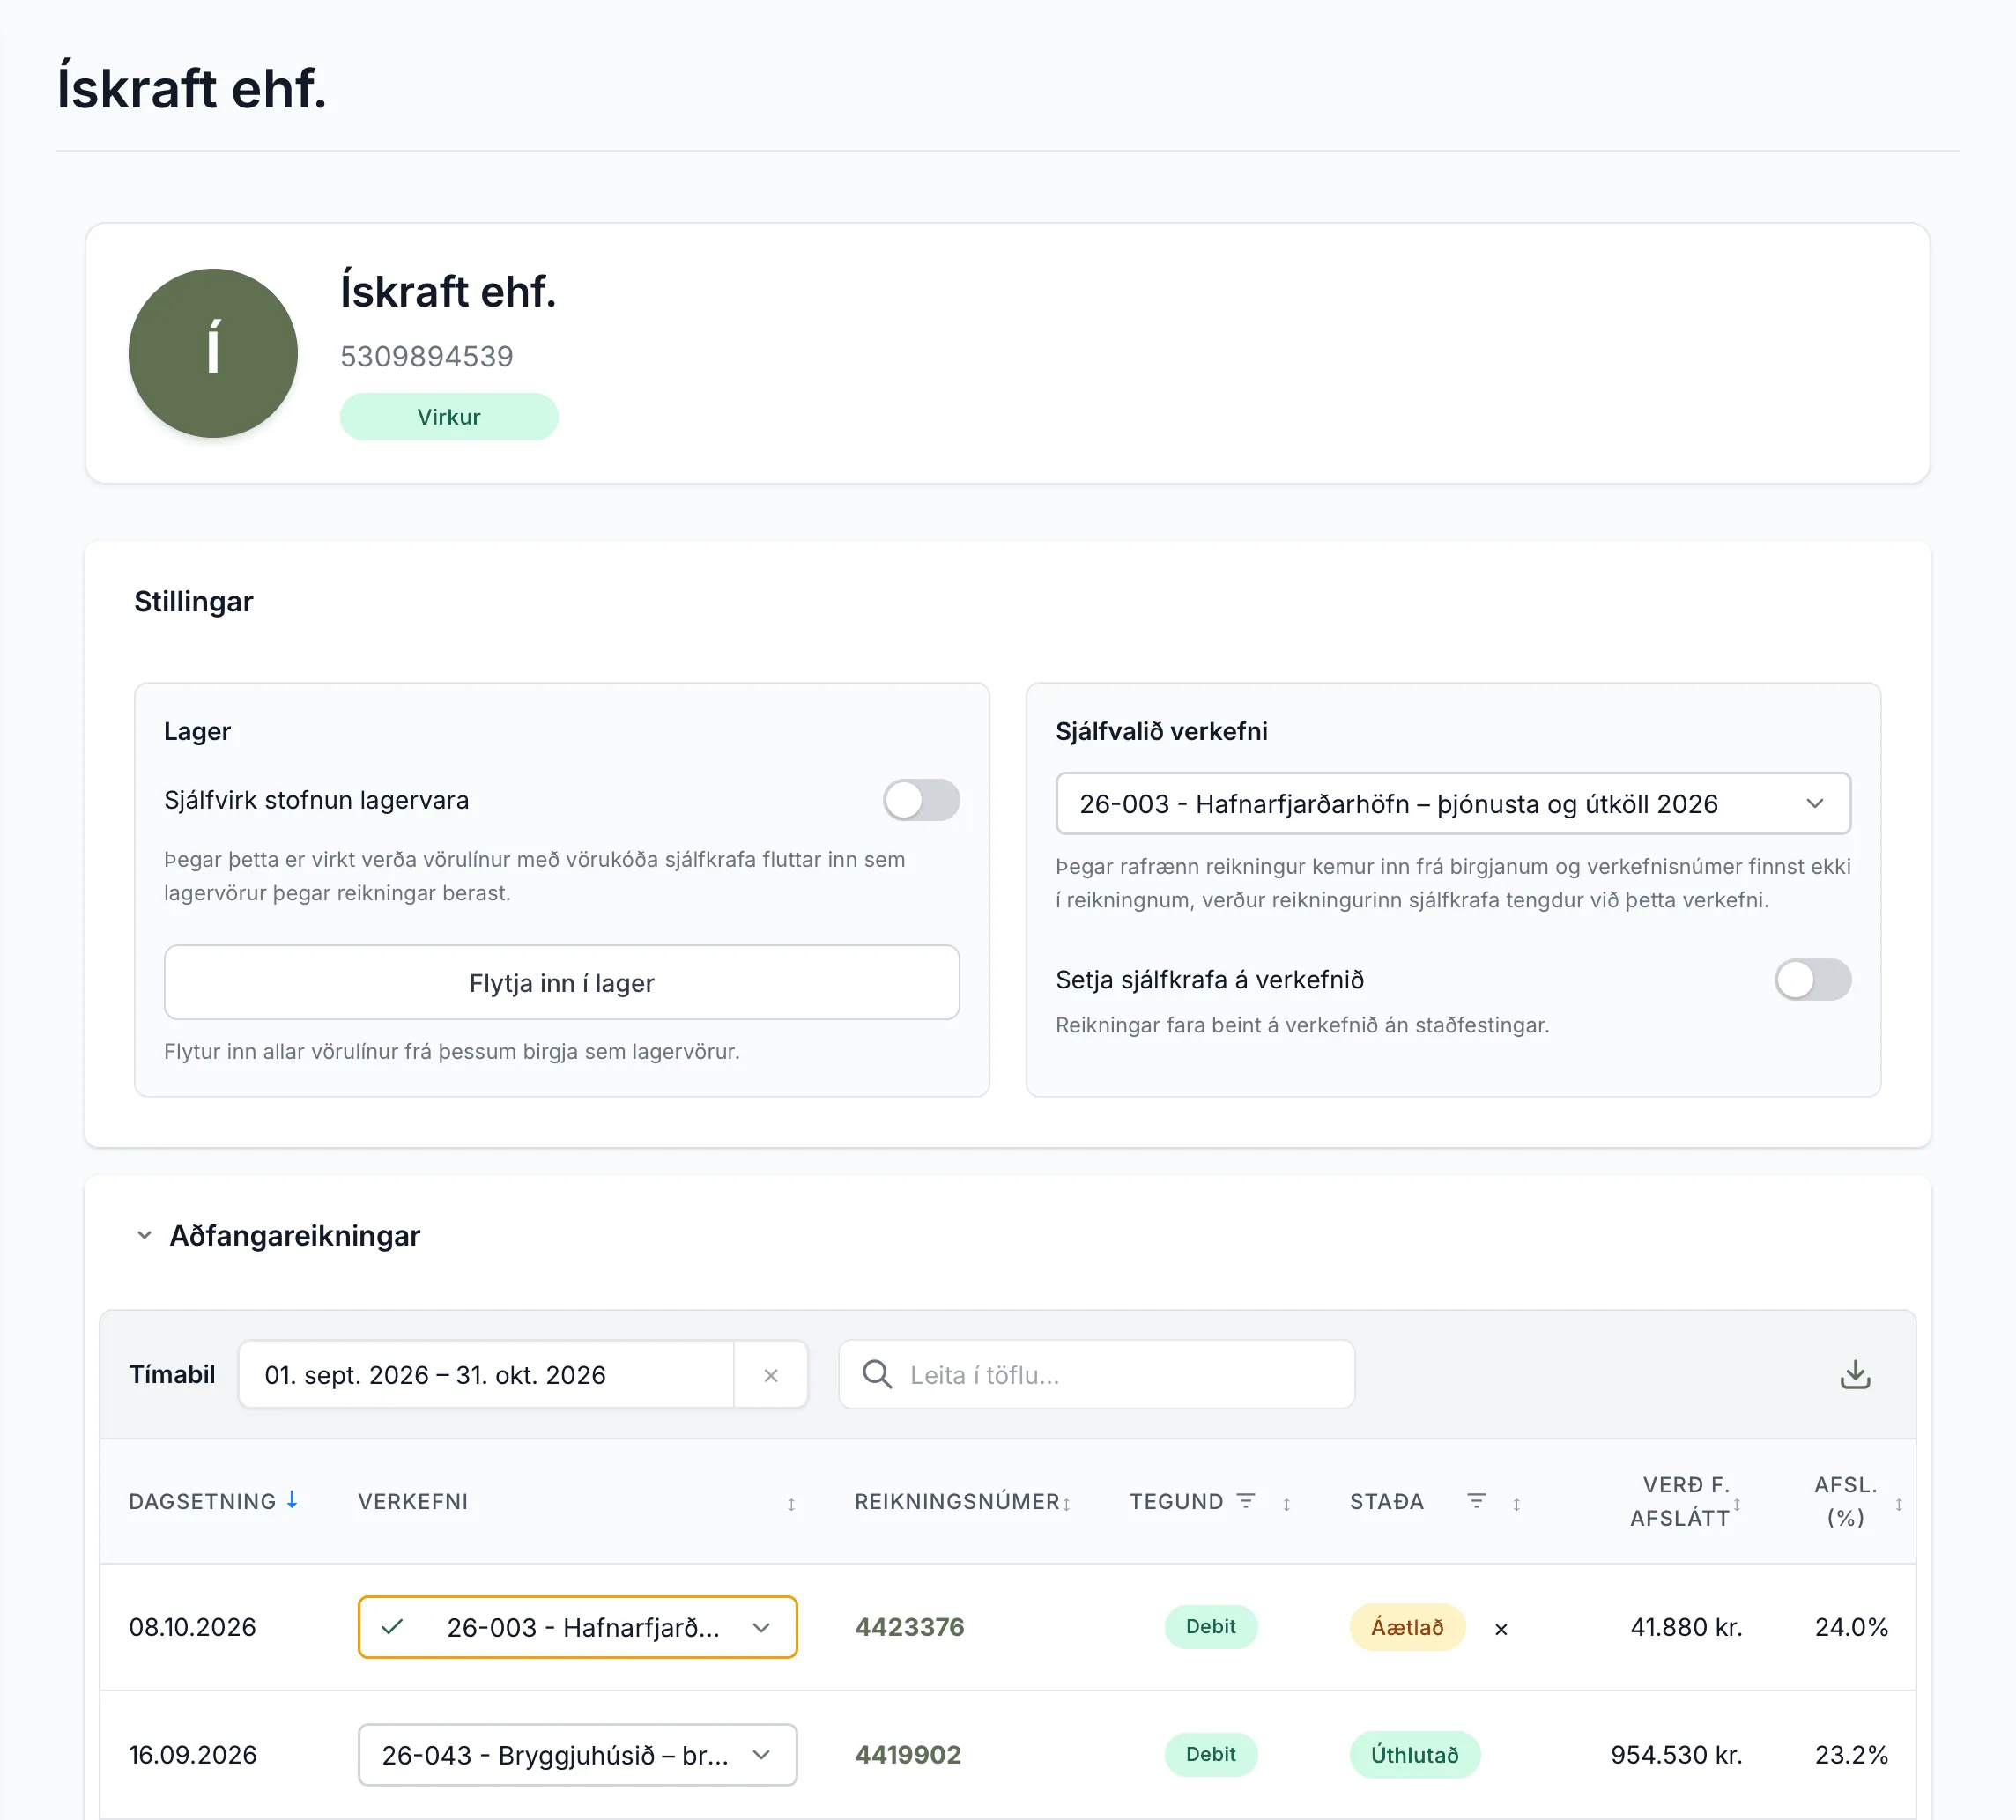Screen dimensions: 2016x1820
Task: Click the search magnifier icon
Action: click(877, 1374)
